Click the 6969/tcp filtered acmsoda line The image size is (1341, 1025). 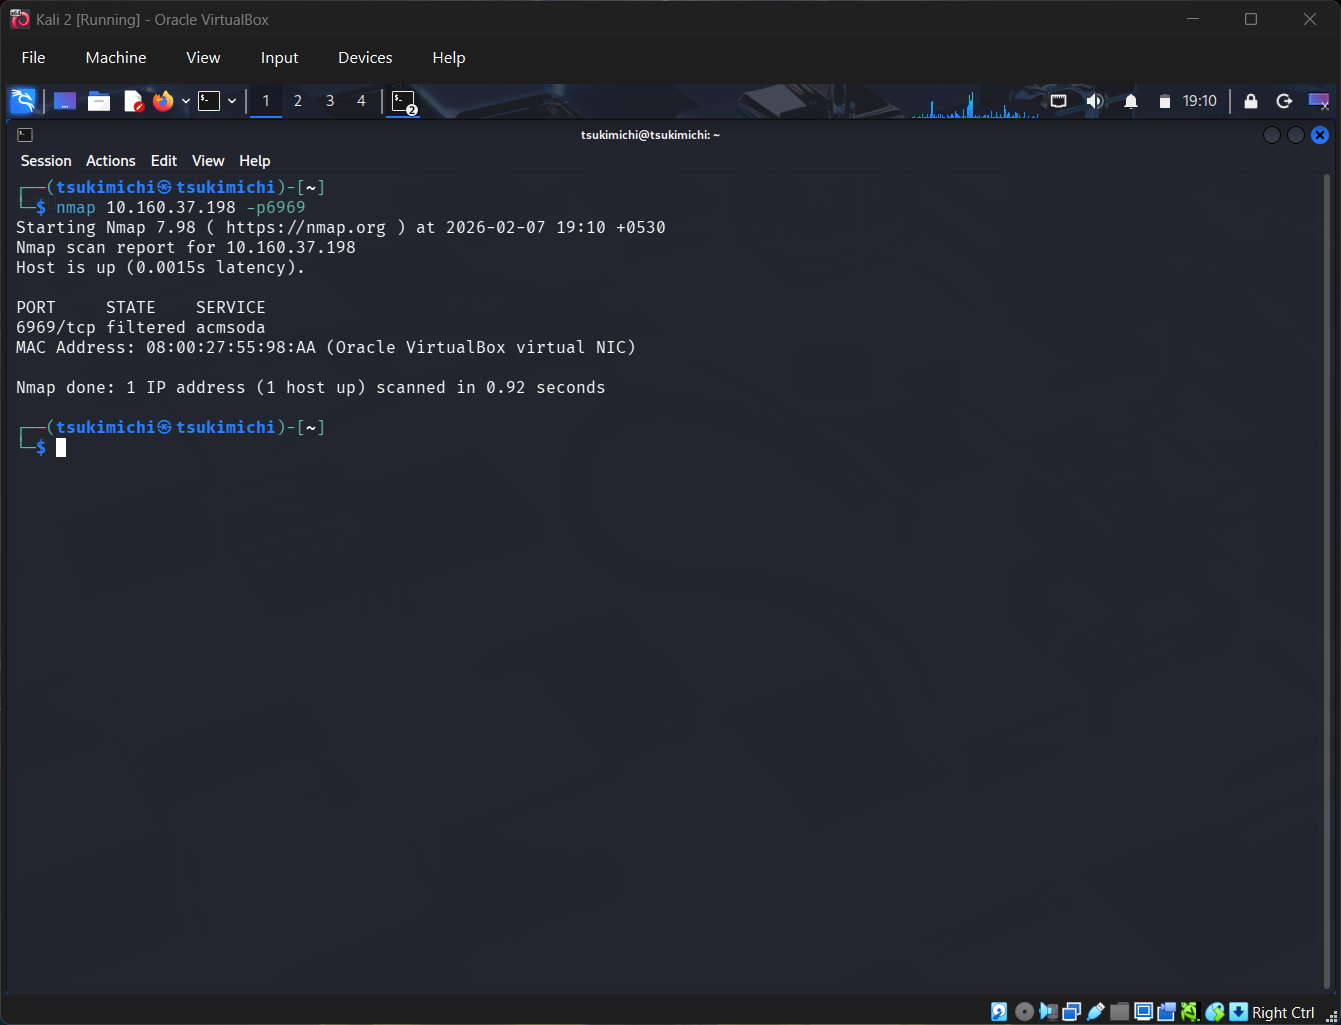click(x=141, y=327)
